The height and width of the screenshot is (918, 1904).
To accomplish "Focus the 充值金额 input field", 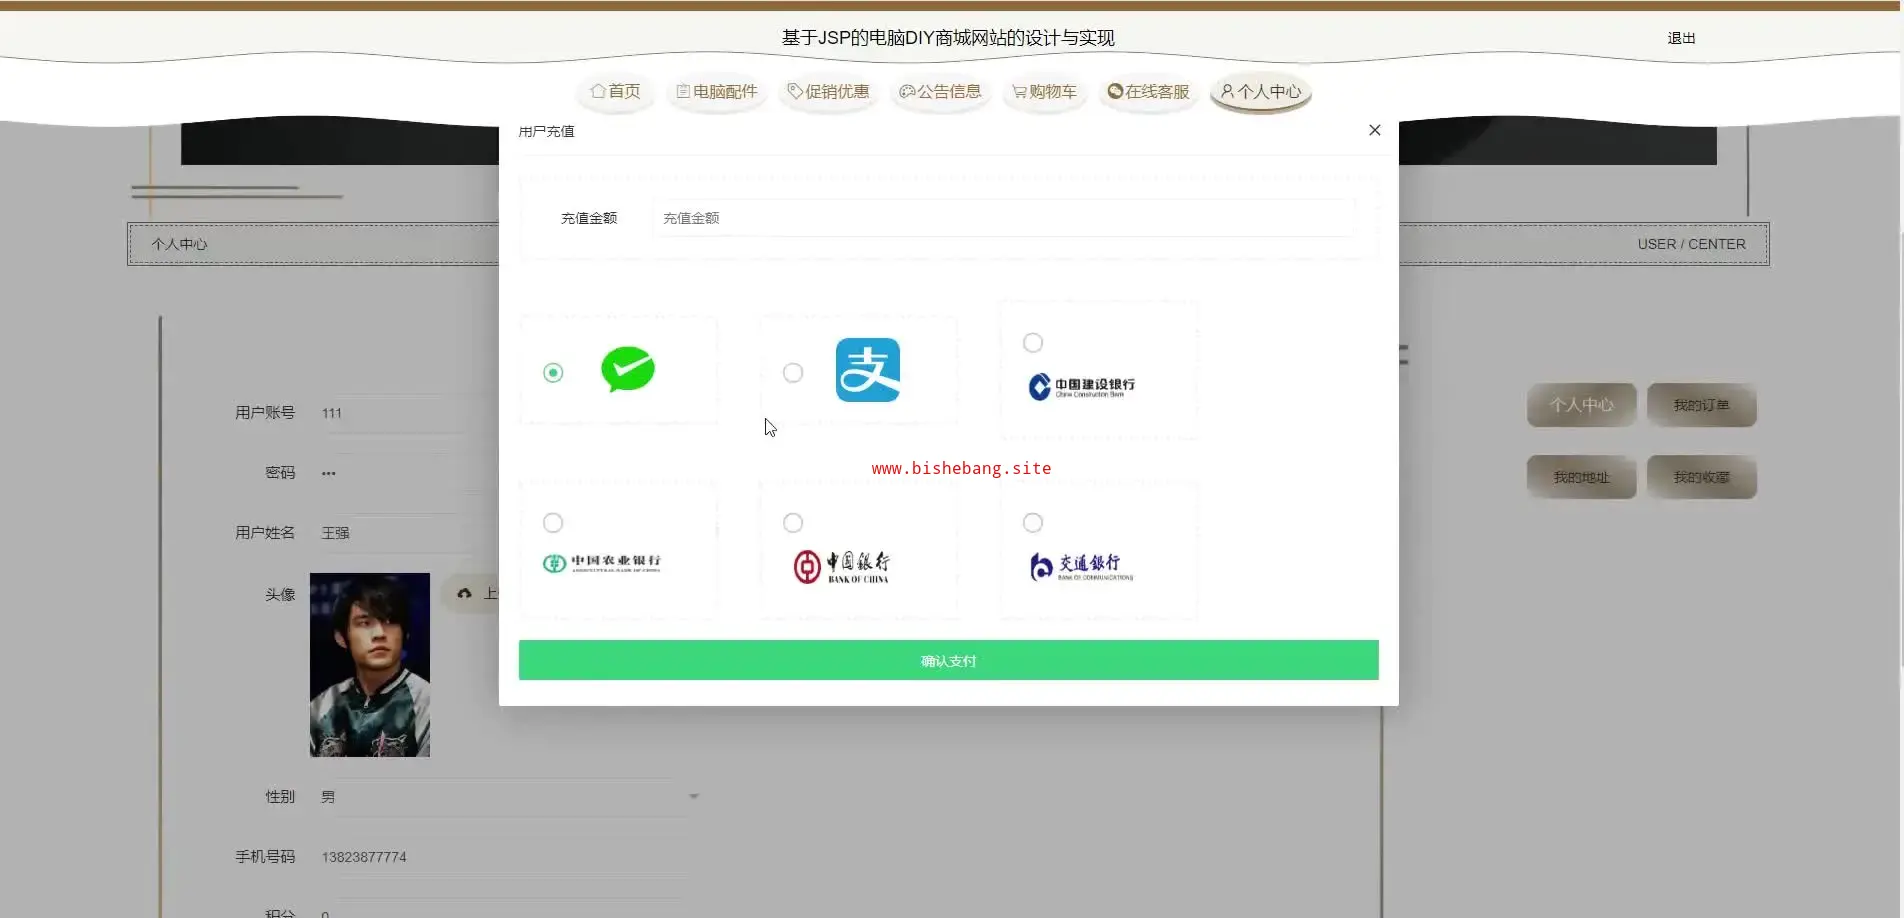I will [1003, 218].
